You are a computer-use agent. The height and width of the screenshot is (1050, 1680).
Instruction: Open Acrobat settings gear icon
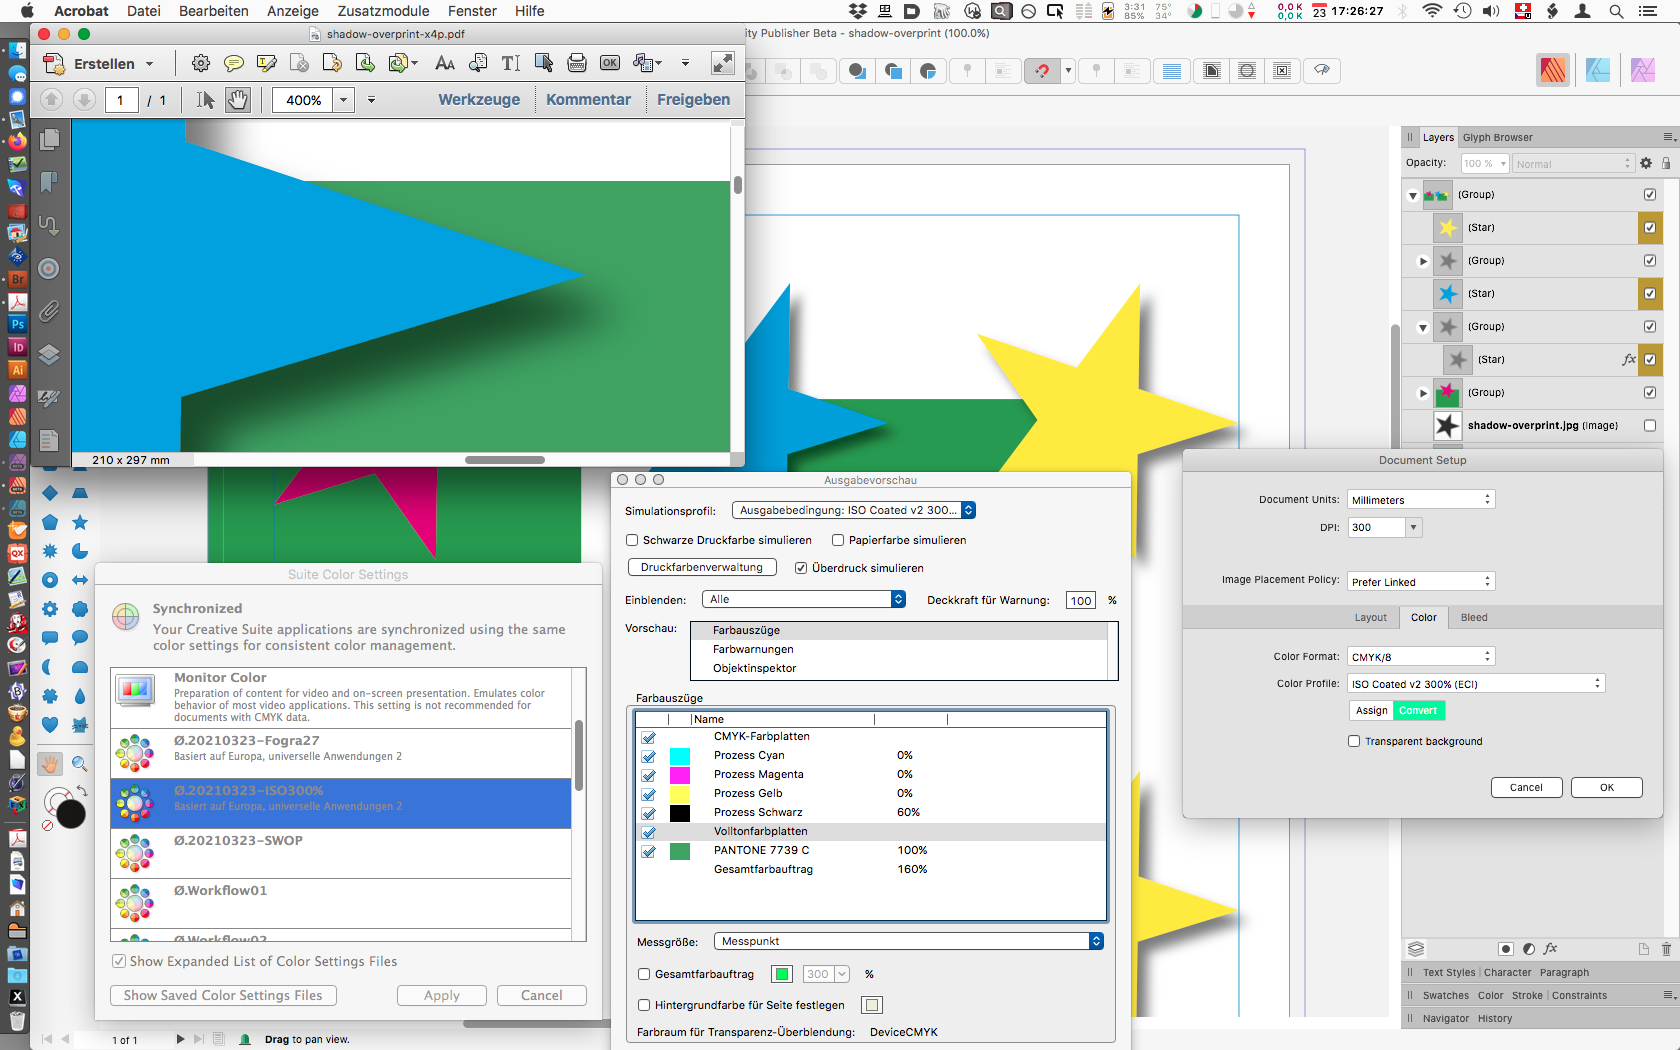201,63
